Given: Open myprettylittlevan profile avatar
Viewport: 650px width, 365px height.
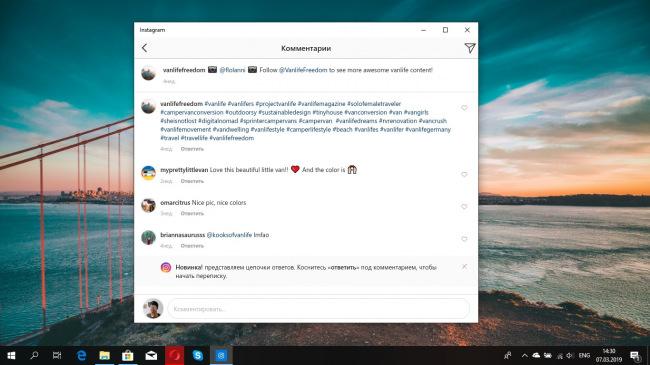Looking at the screenshot, I should [x=148, y=173].
